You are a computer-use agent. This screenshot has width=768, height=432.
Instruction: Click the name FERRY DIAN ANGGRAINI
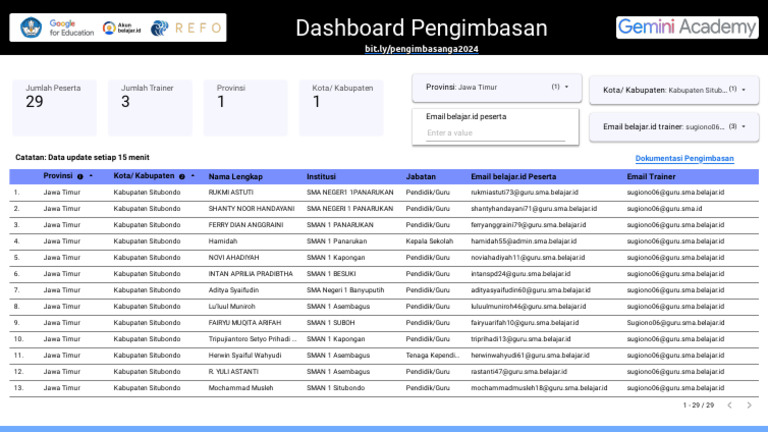click(247, 225)
